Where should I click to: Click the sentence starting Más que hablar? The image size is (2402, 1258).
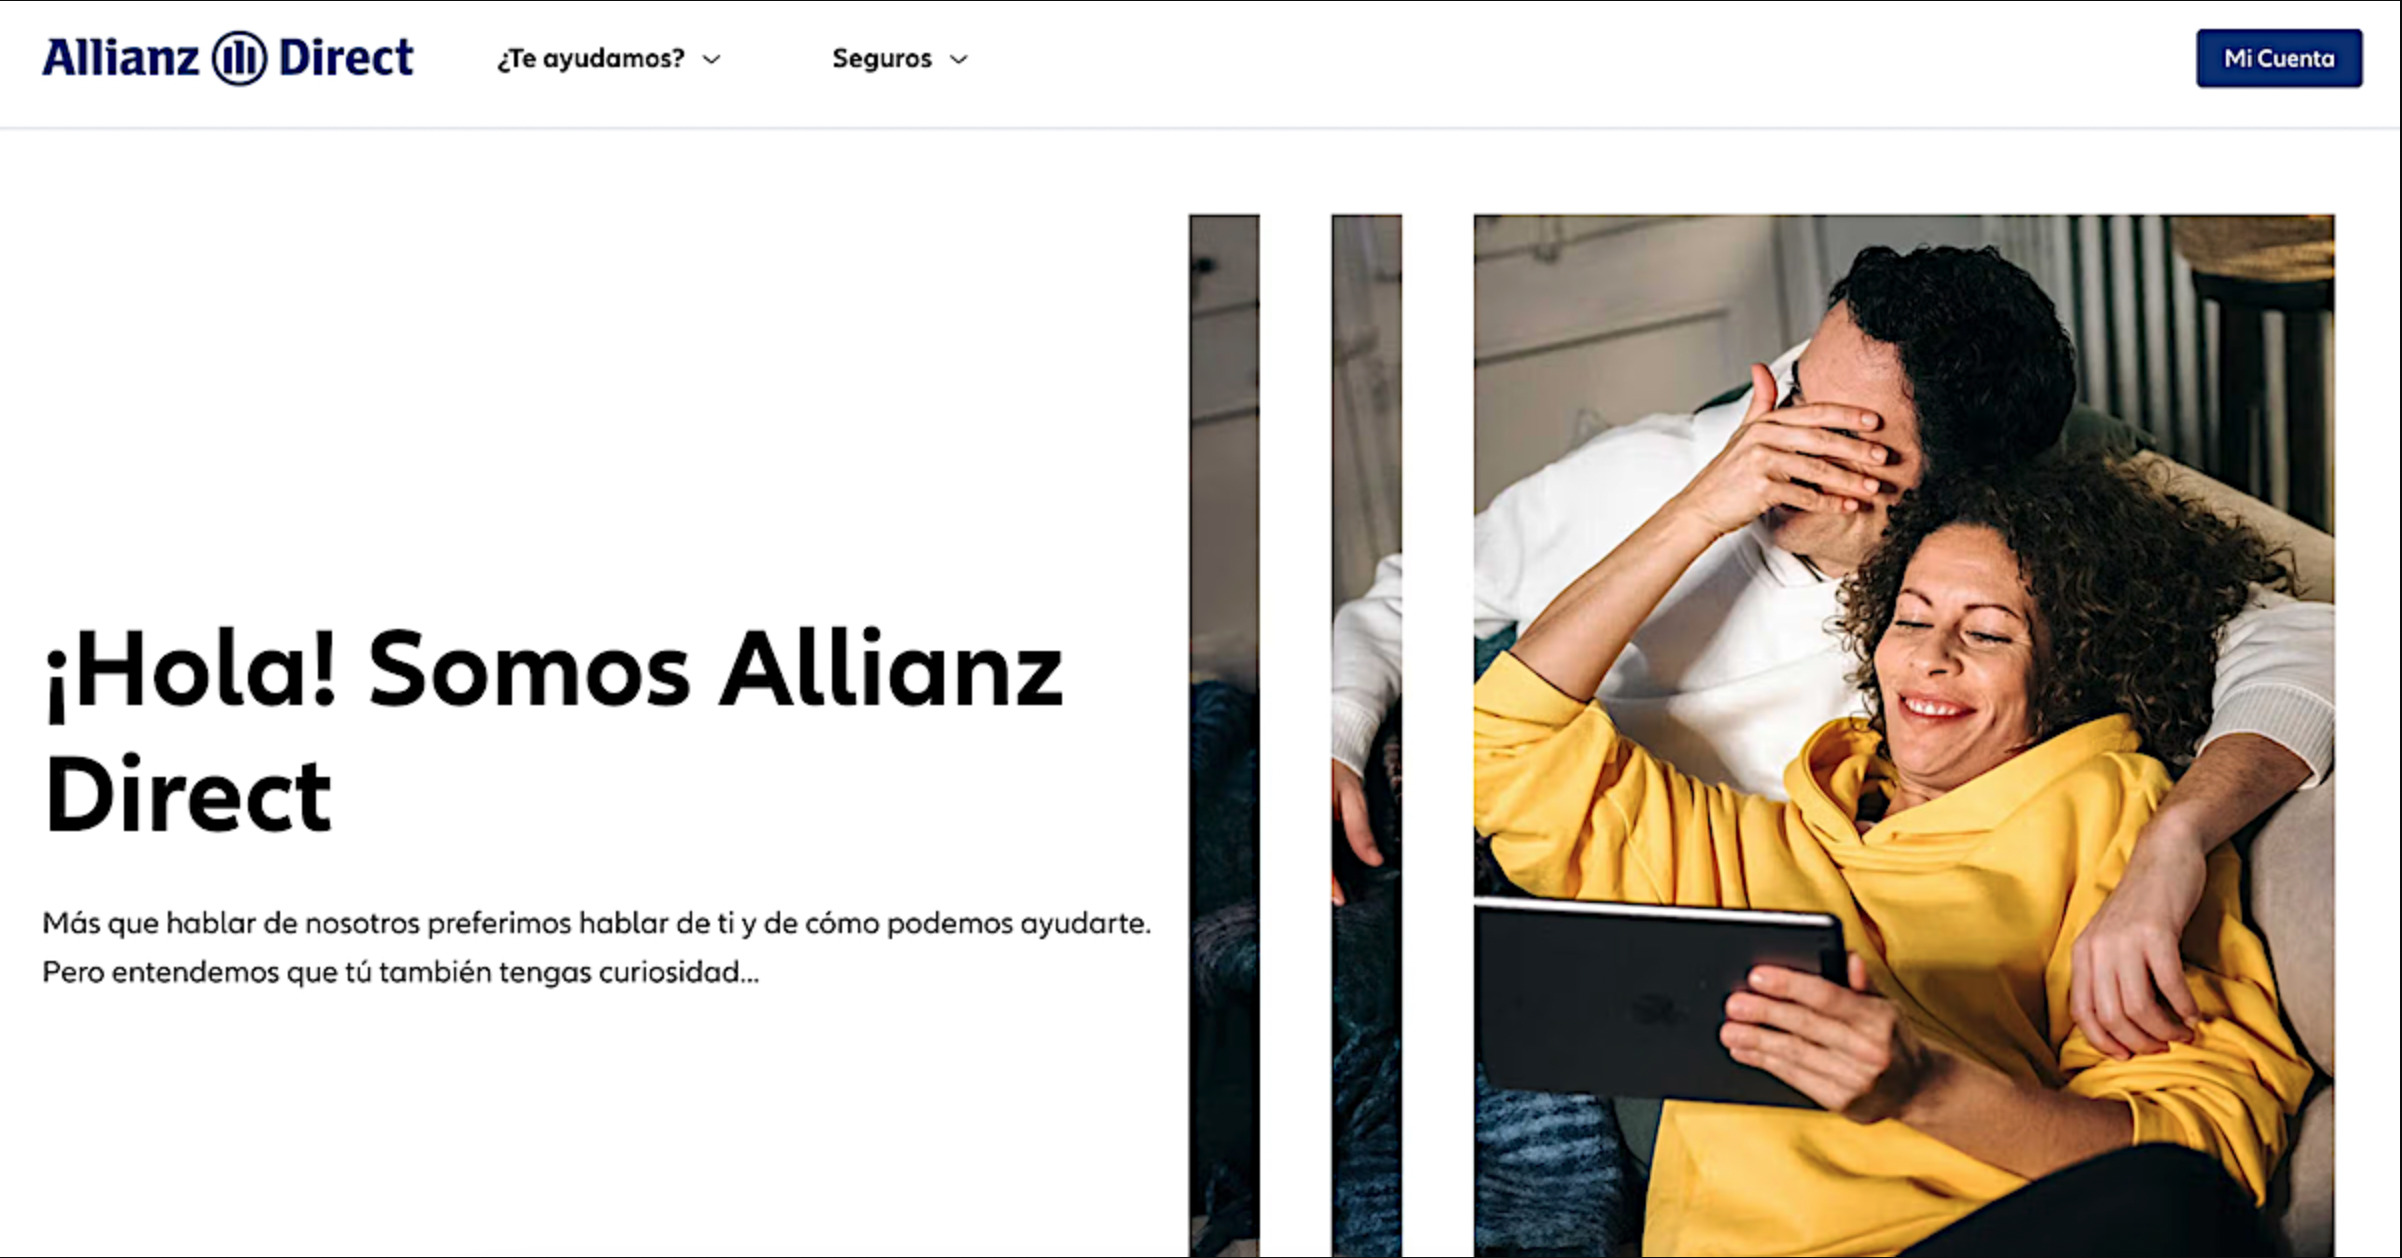[596, 923]
